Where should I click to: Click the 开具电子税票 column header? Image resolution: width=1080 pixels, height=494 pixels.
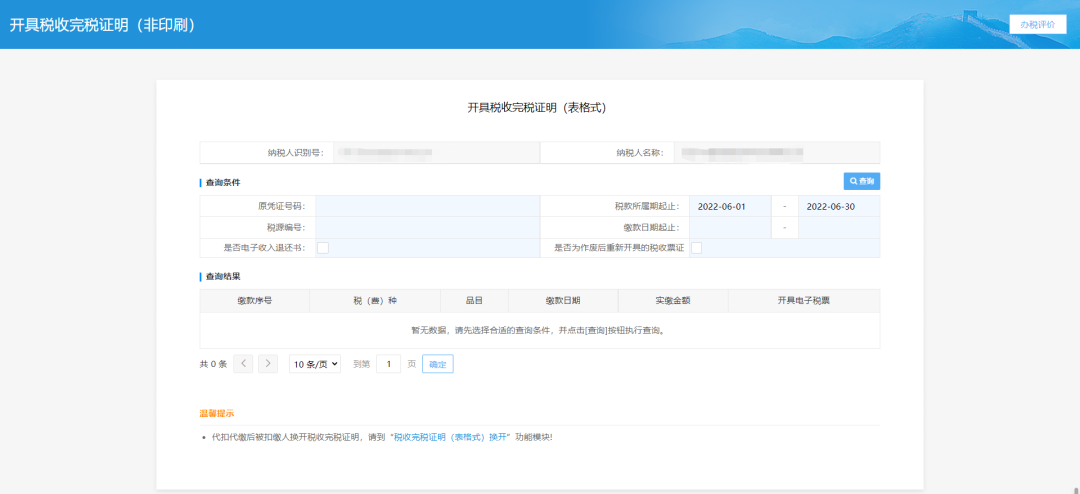(804, 301)
